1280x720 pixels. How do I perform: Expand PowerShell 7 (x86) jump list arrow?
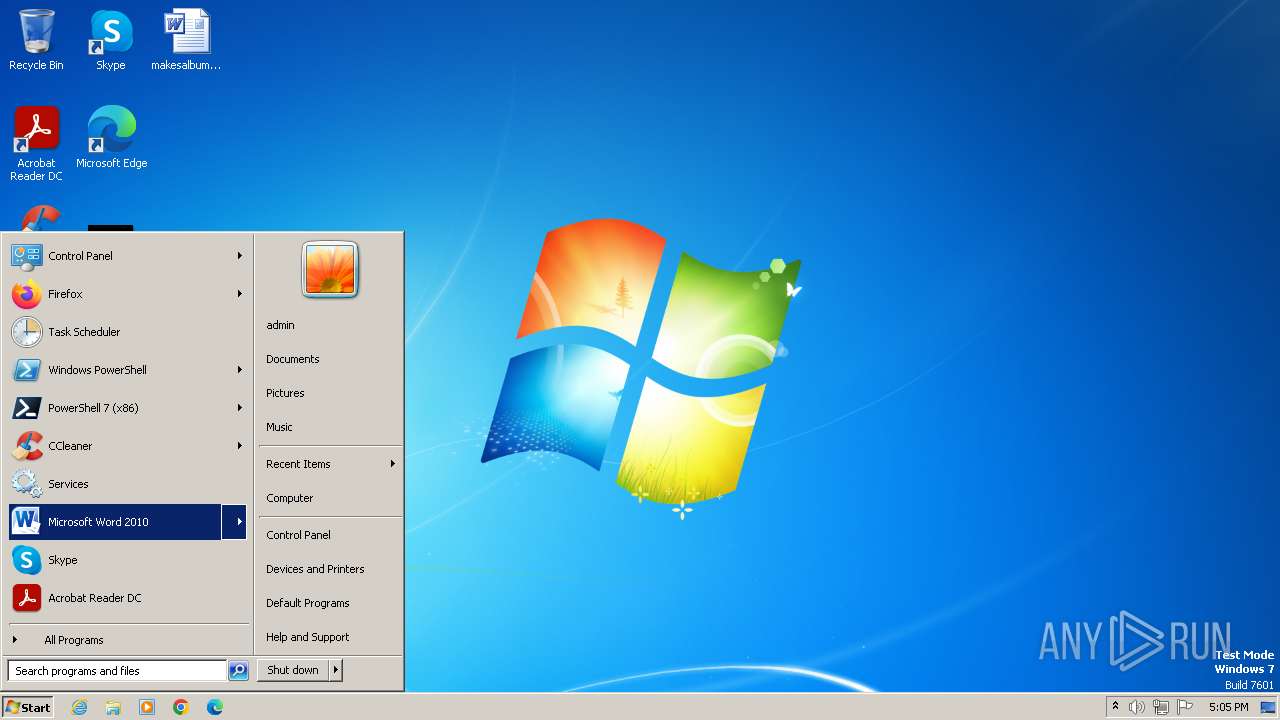coord(239,408)
